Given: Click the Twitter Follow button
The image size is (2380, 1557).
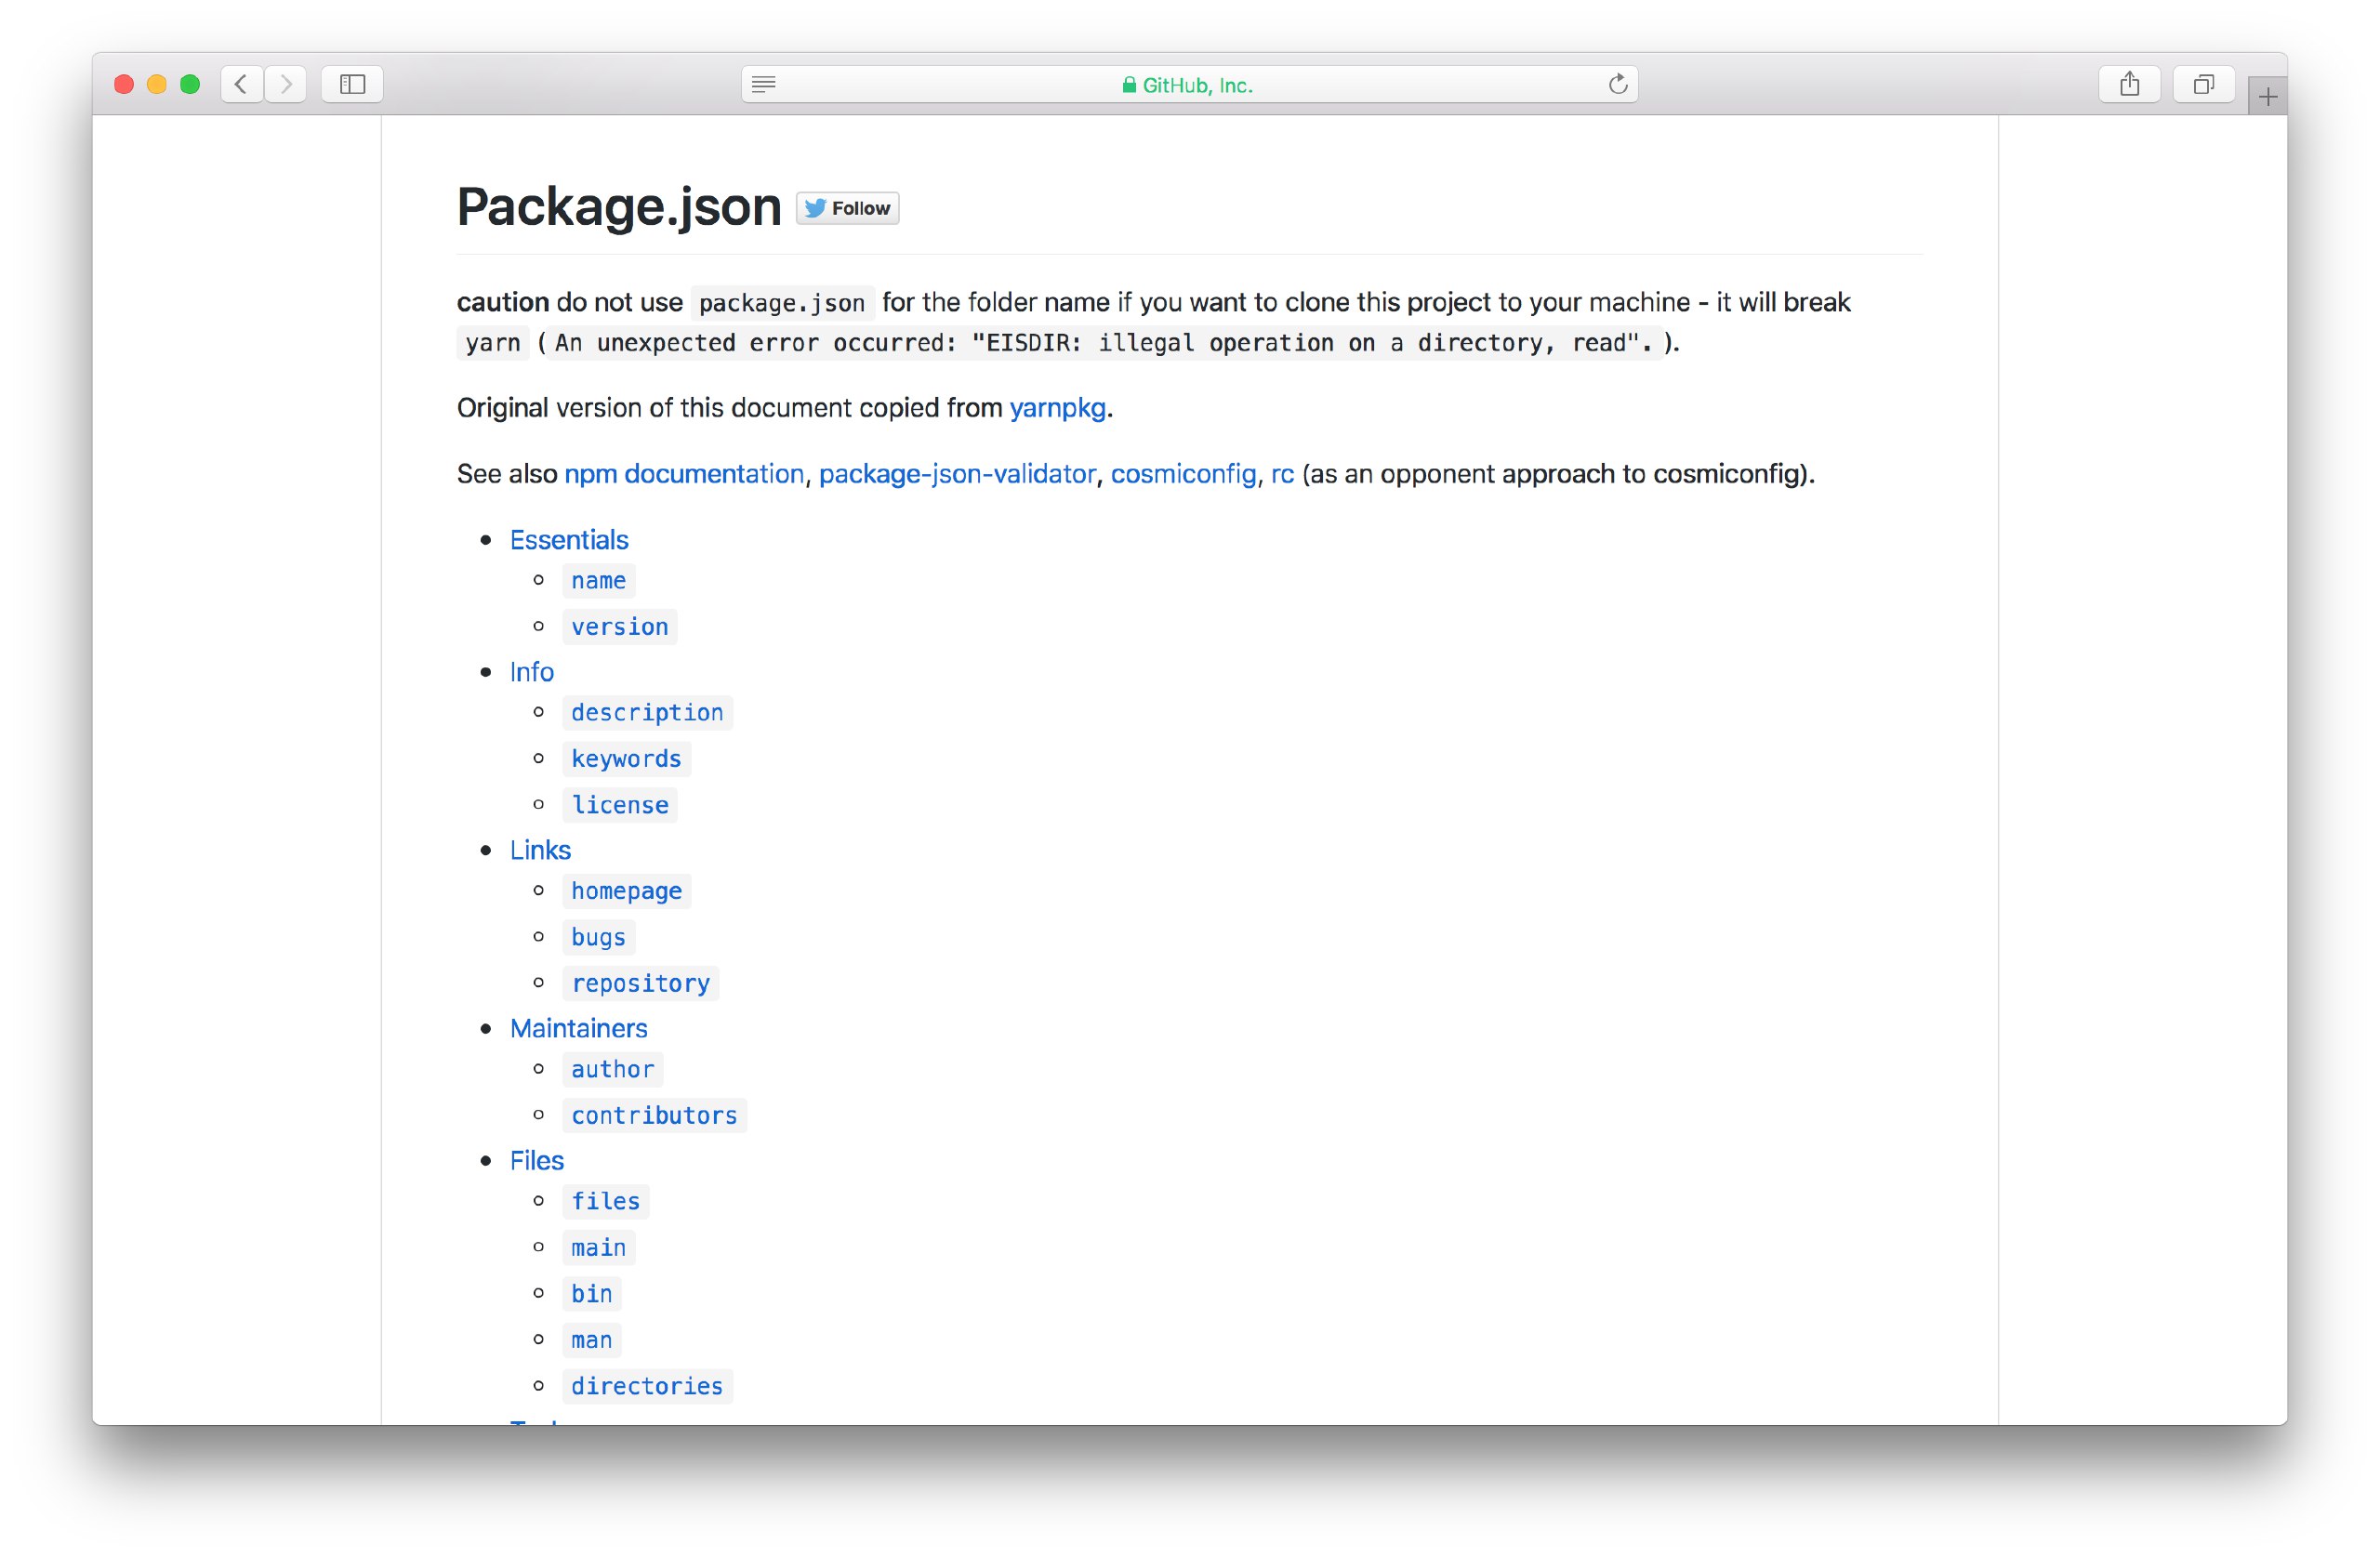Looking at the screenshot, I should point(848,208).
